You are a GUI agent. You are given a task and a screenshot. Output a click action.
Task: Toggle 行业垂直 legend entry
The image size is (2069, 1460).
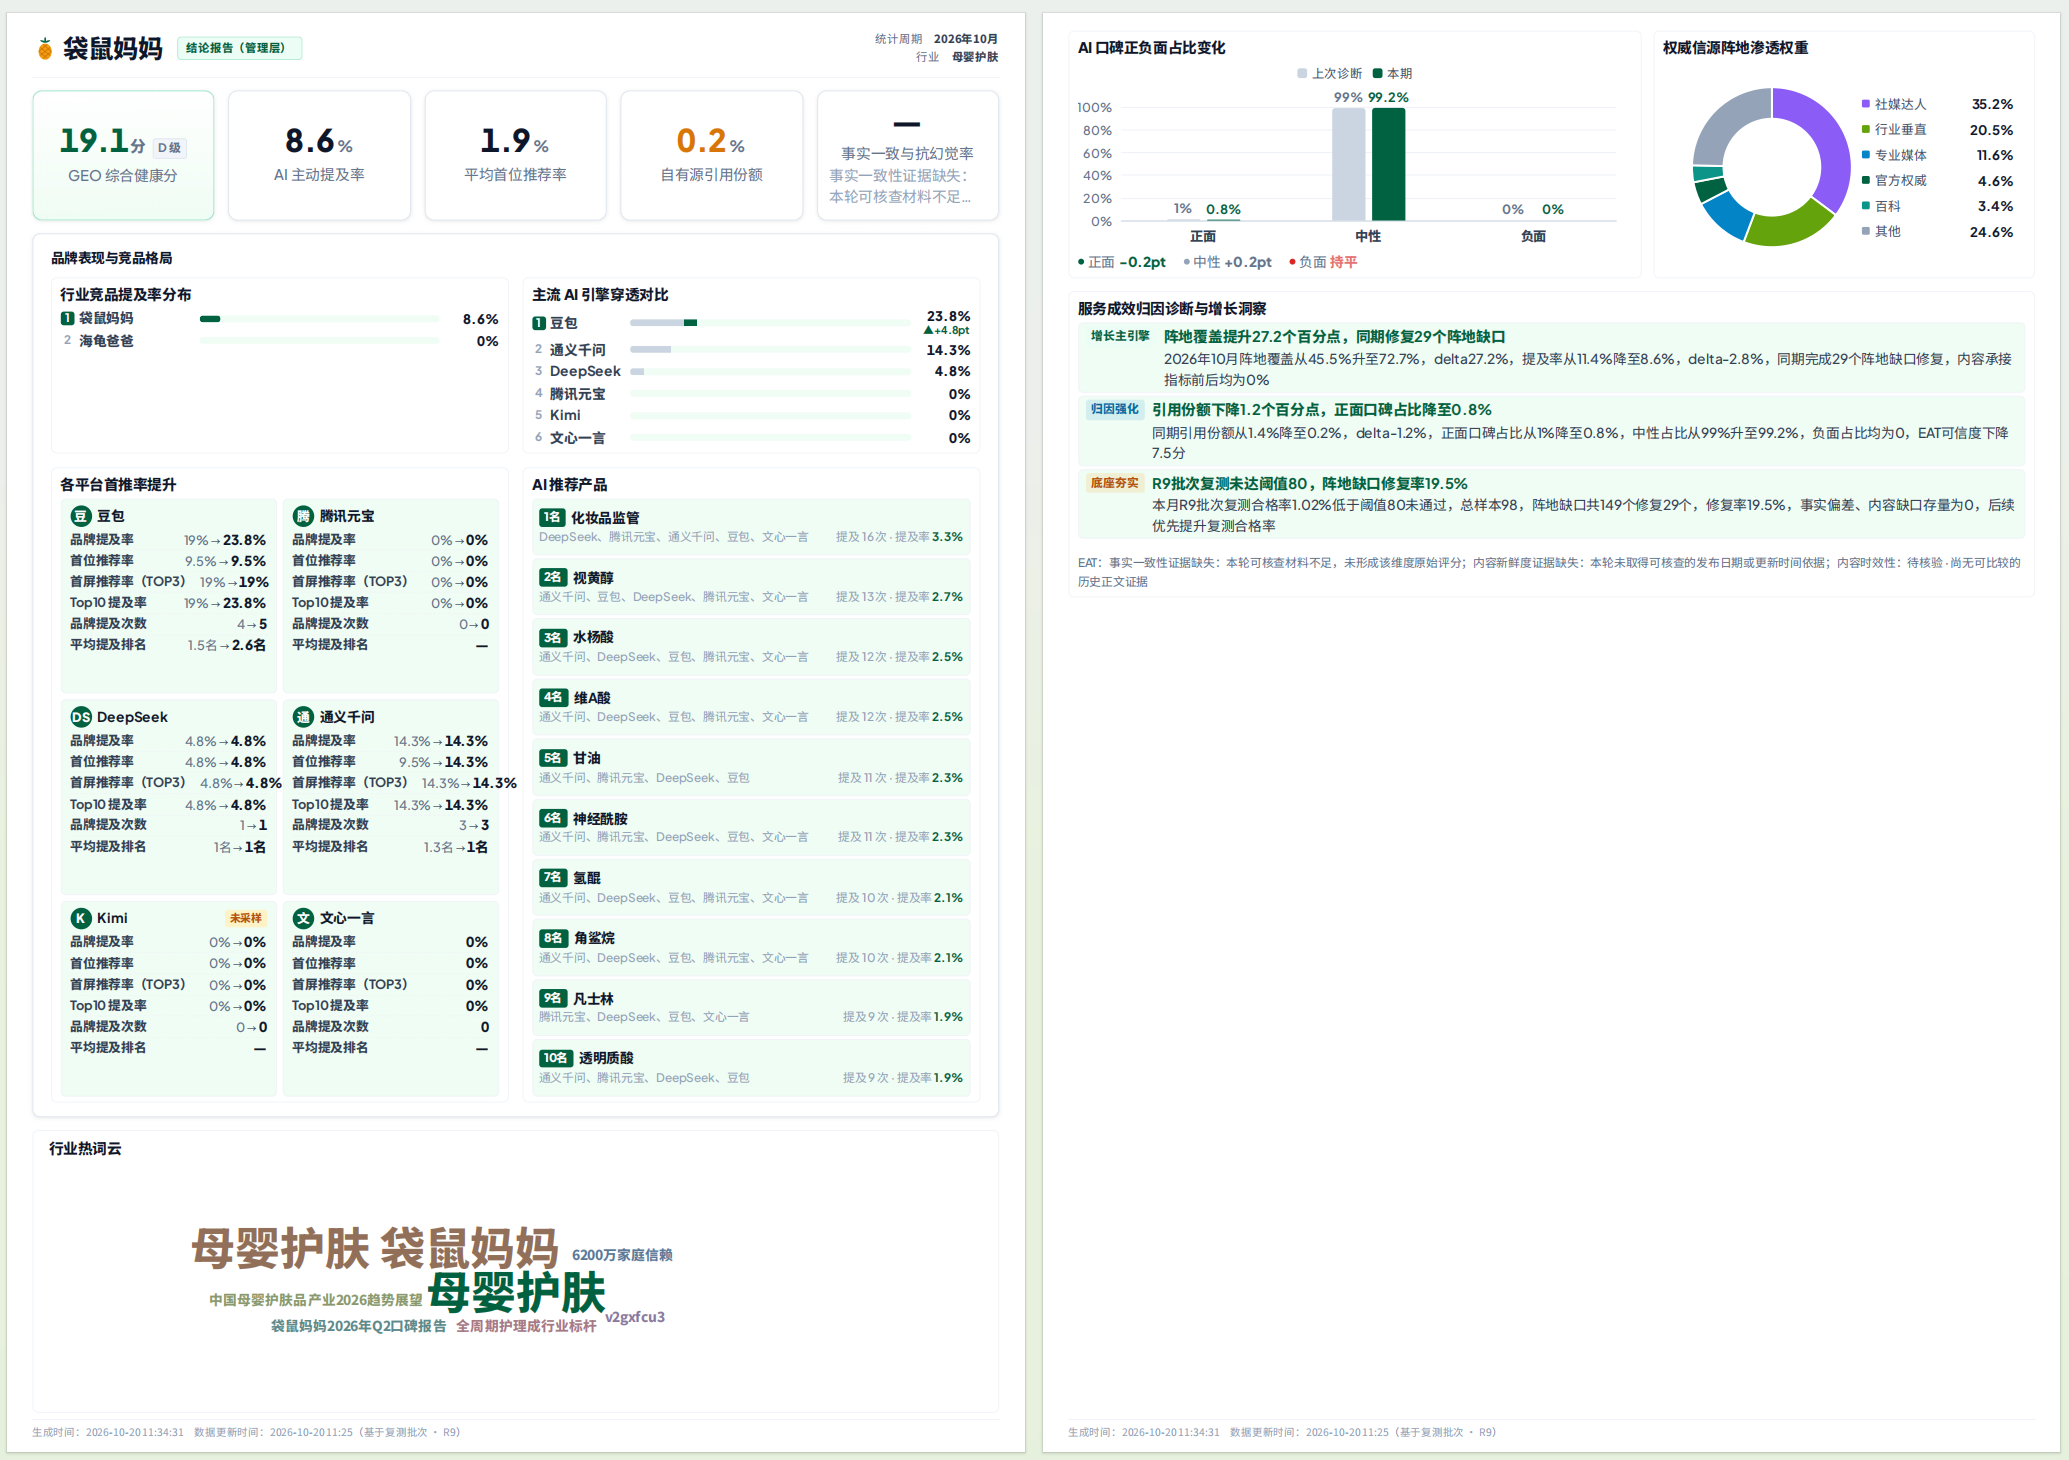click(x=1893, y=130)
